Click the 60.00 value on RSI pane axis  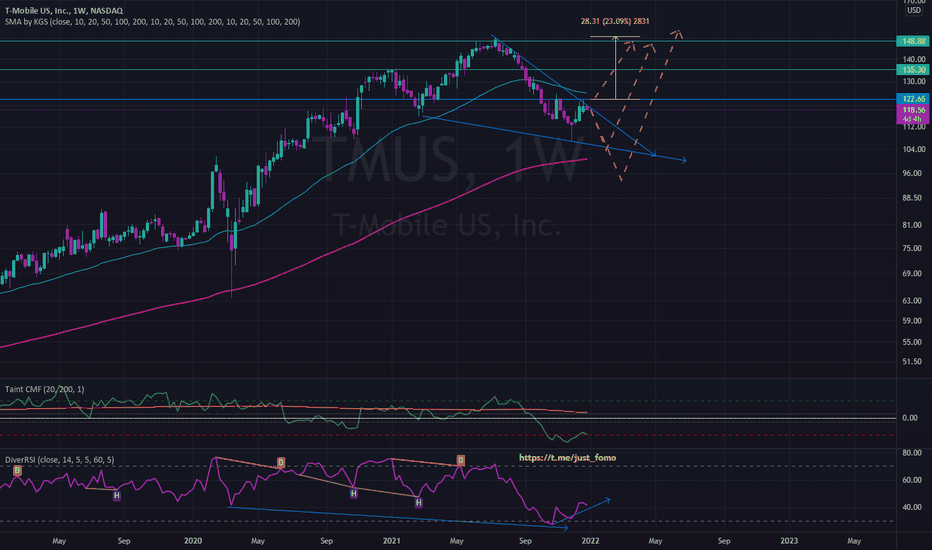click(x=912, y=480)
